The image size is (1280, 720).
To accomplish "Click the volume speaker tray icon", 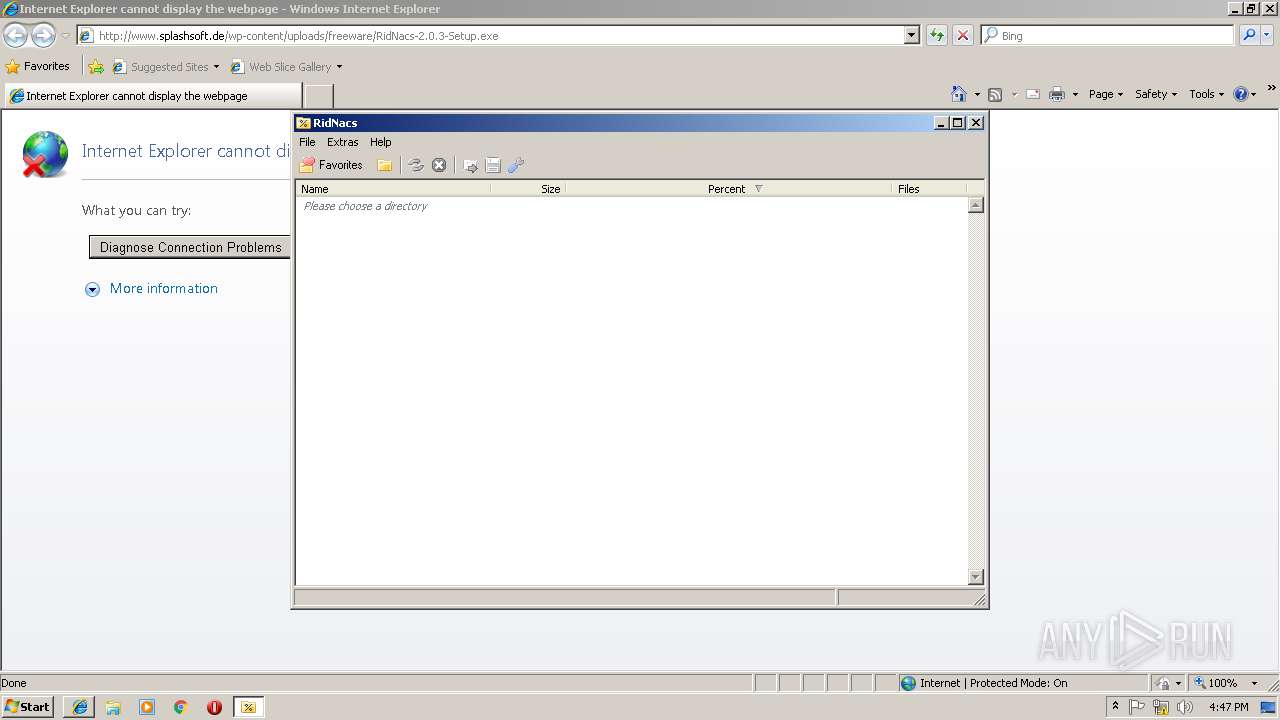I will point(1185,707).
